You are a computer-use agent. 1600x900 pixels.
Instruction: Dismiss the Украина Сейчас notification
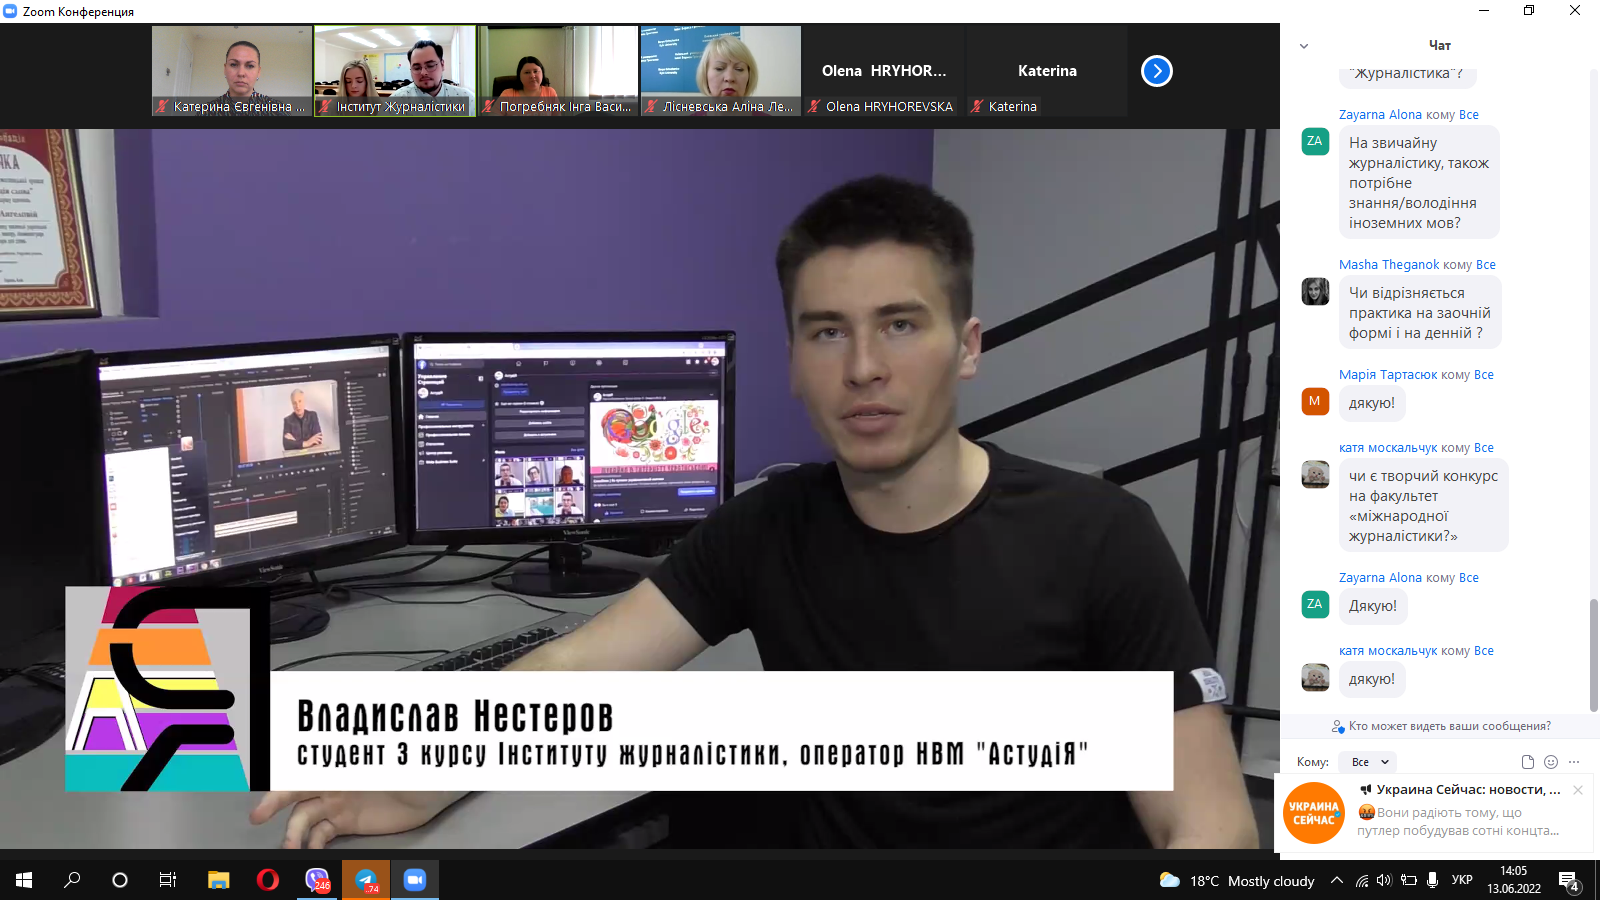pyautogui.click(x=1577, y=790)
